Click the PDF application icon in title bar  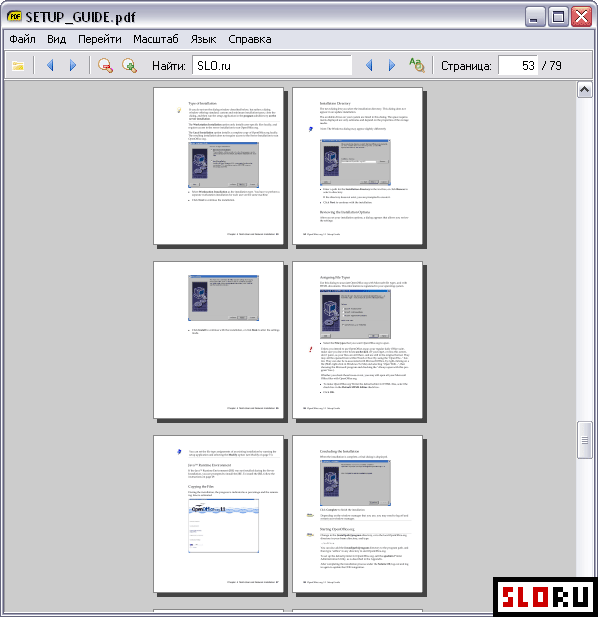coord(15,17)
